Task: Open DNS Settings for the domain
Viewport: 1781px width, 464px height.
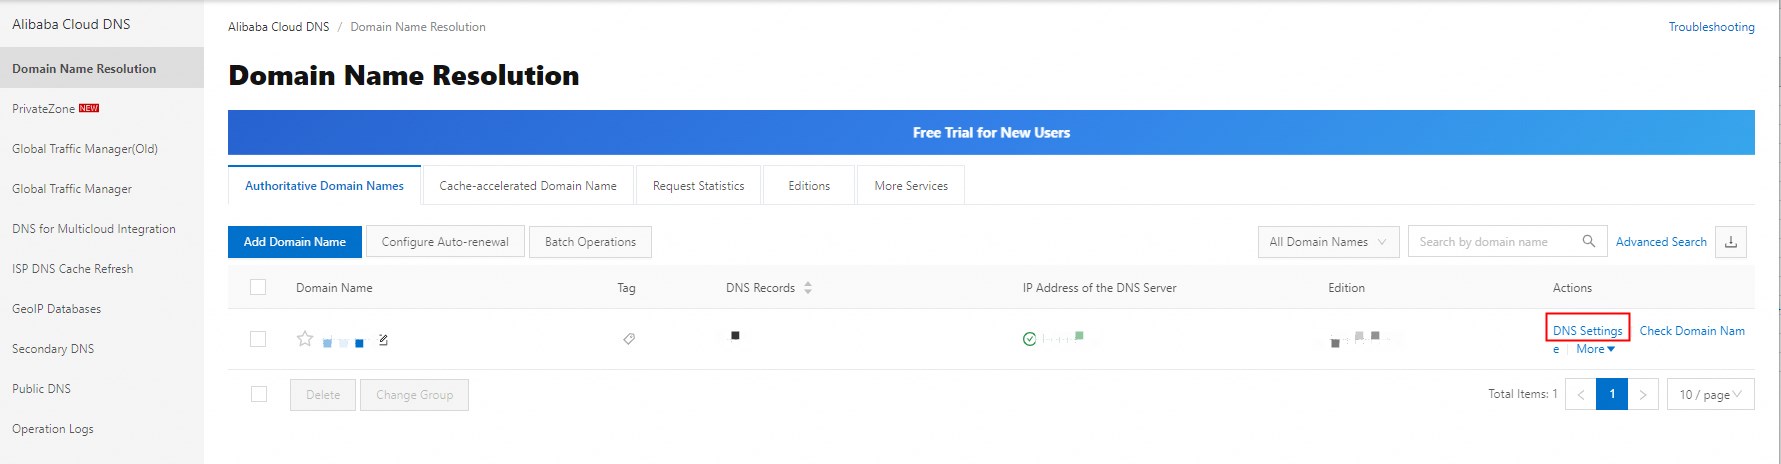Action: coord(1588,331)
